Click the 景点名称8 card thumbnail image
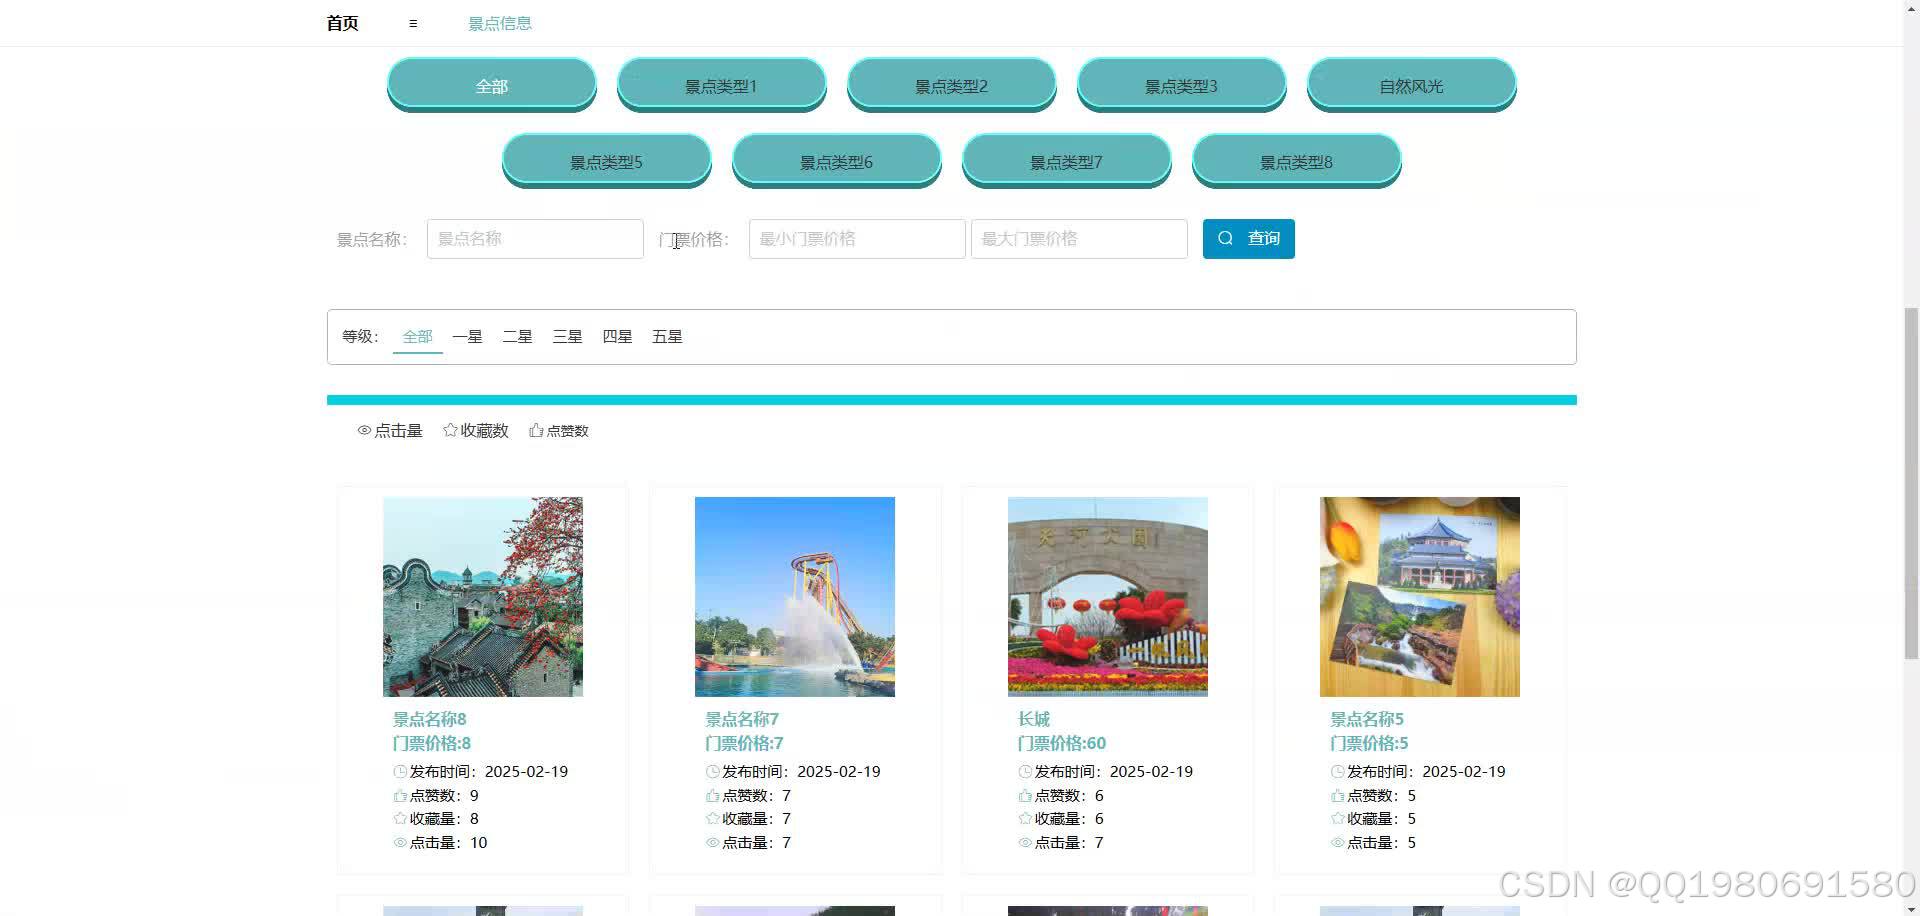This screenshot has height=916, width=1920. coord(482,597)
